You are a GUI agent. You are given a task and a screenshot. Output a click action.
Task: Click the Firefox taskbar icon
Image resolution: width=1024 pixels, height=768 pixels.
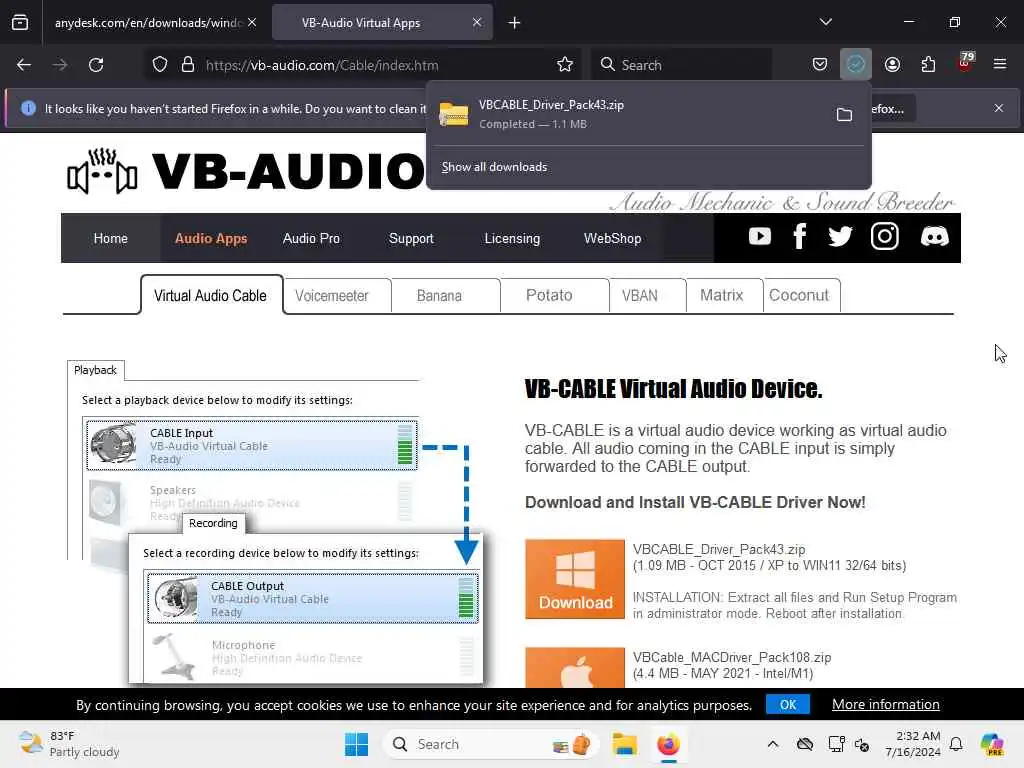[x=668, y=744]
